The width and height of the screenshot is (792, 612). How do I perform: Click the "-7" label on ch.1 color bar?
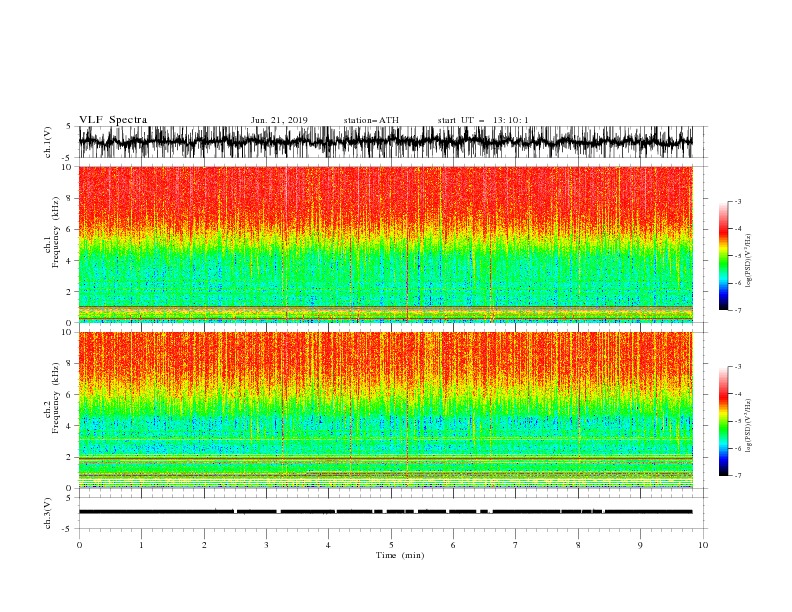pos(737,310)
